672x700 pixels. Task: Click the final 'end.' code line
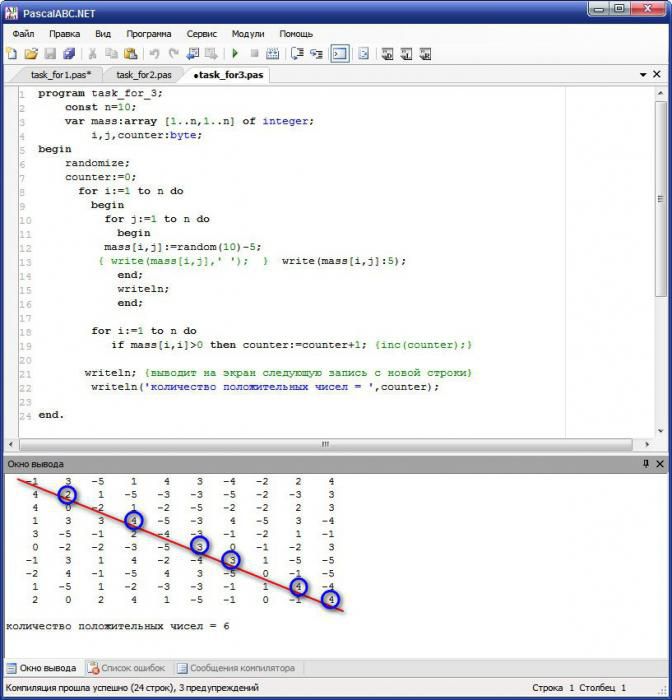coord(51,415)
